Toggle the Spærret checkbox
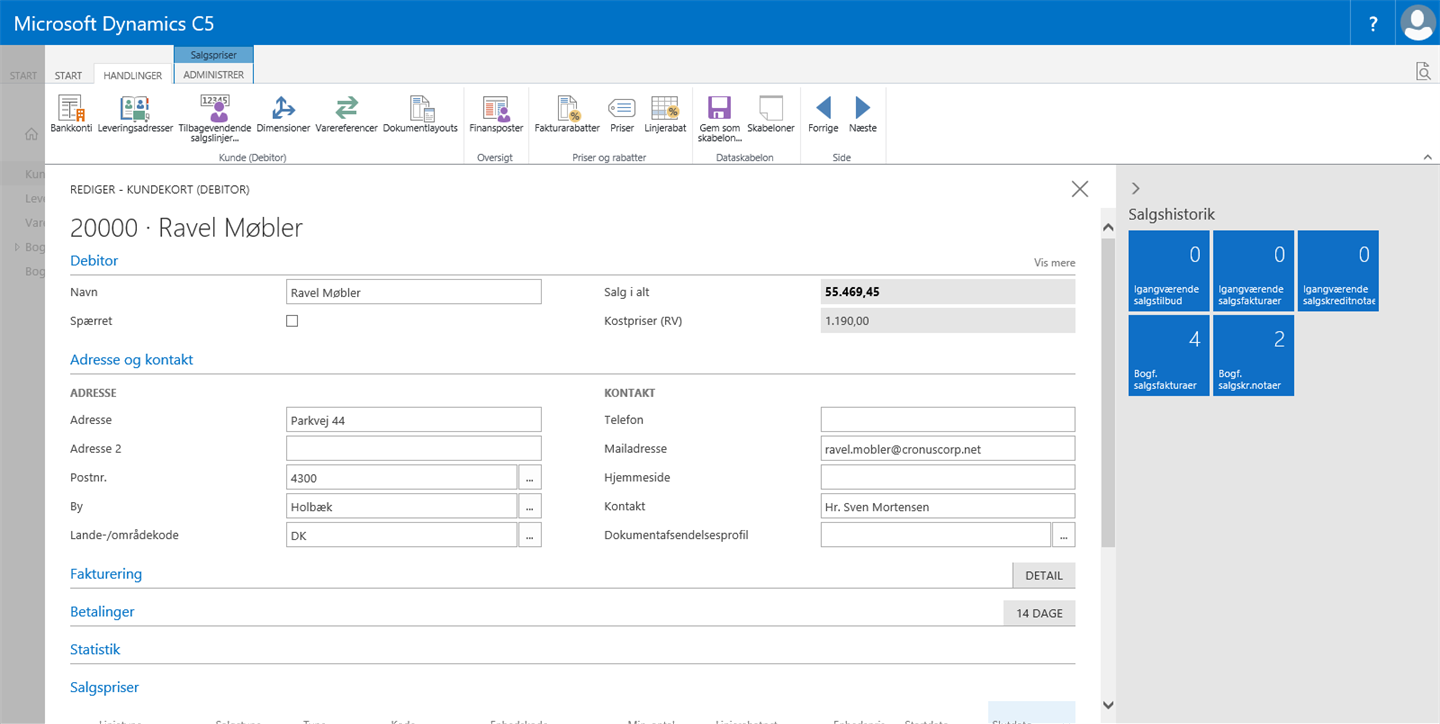1440x724 pixels. (292, 321)
